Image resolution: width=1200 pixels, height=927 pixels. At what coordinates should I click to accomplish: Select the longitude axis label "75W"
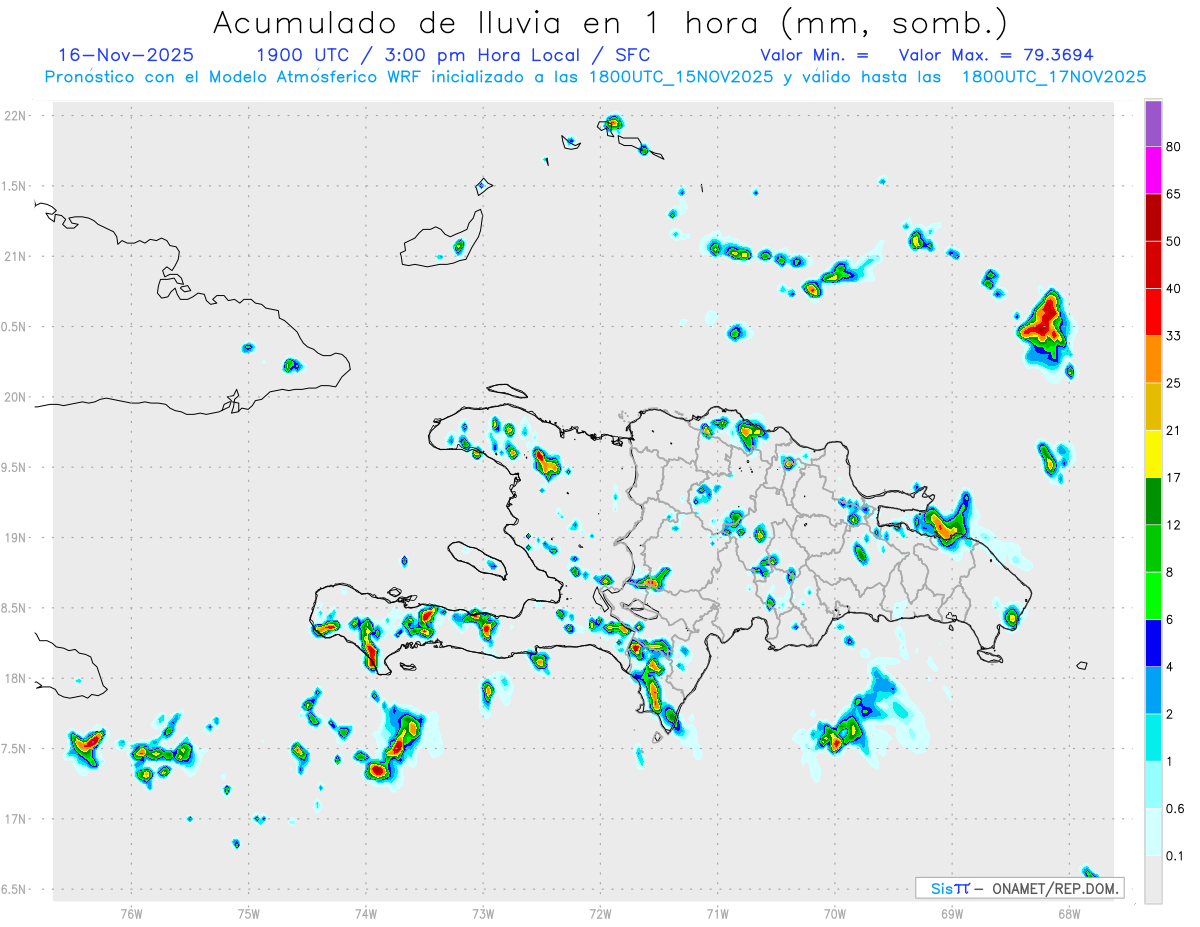pos(249,913)
